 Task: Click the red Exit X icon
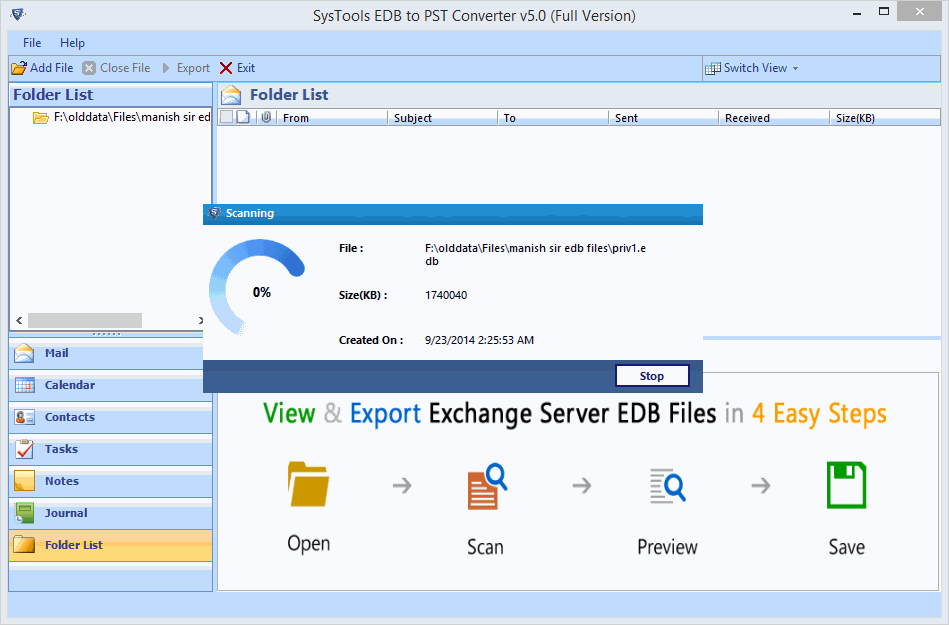point(226,68)
